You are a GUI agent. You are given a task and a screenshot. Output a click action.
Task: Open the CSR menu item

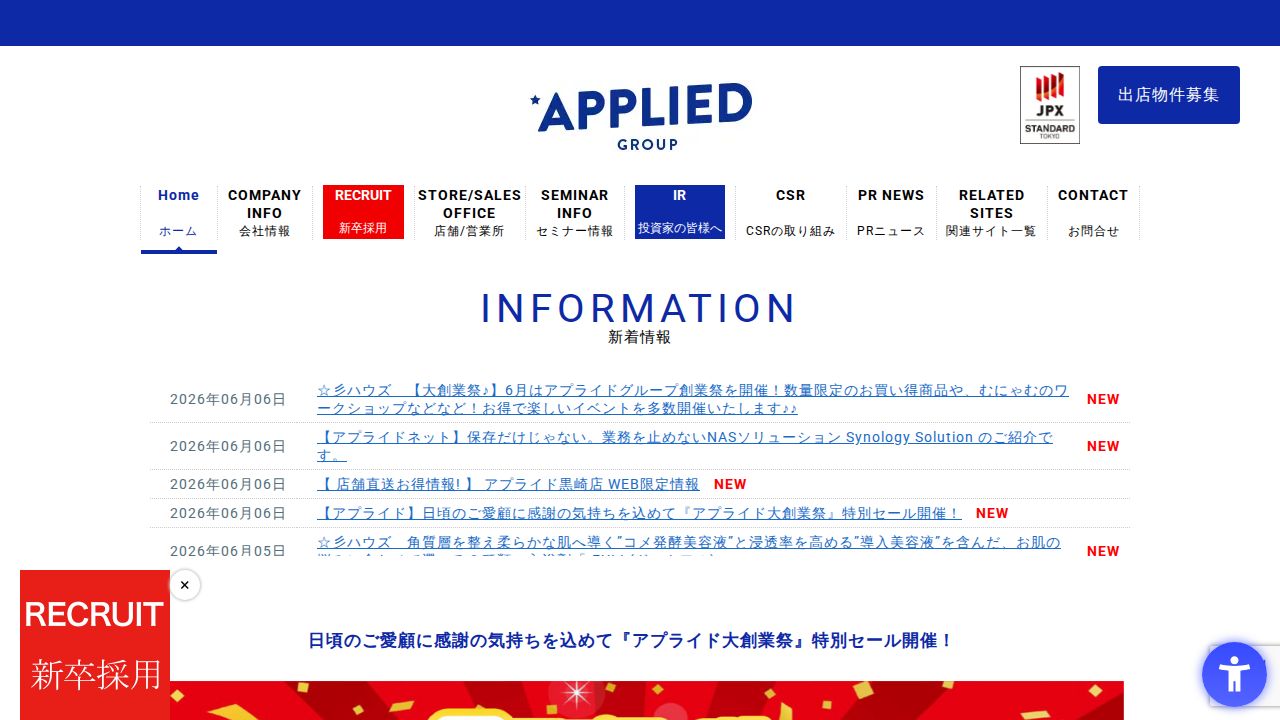pos(790,212)
